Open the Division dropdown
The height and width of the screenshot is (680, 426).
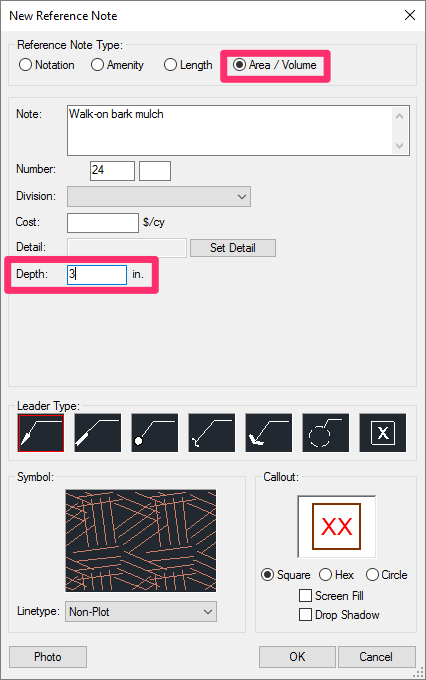click(159, 196)
